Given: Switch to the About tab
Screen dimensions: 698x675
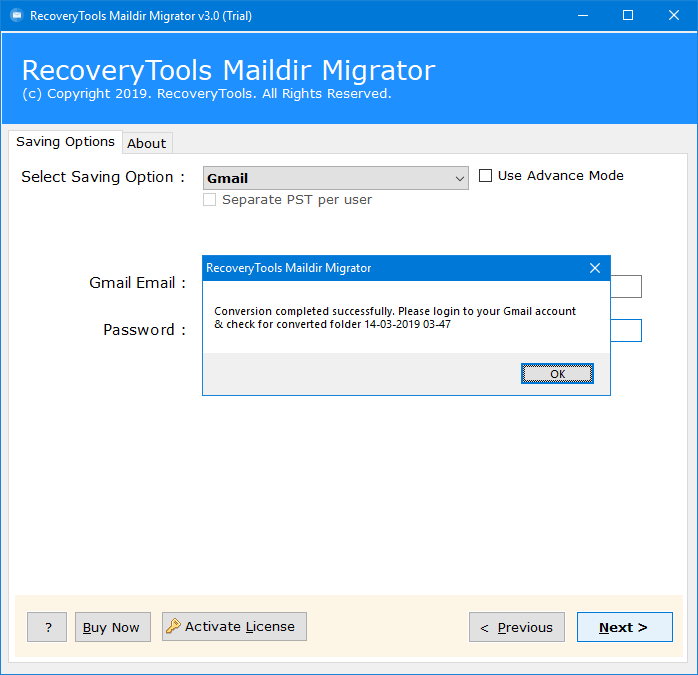Looking at the screenshot, I should point(147,143).
